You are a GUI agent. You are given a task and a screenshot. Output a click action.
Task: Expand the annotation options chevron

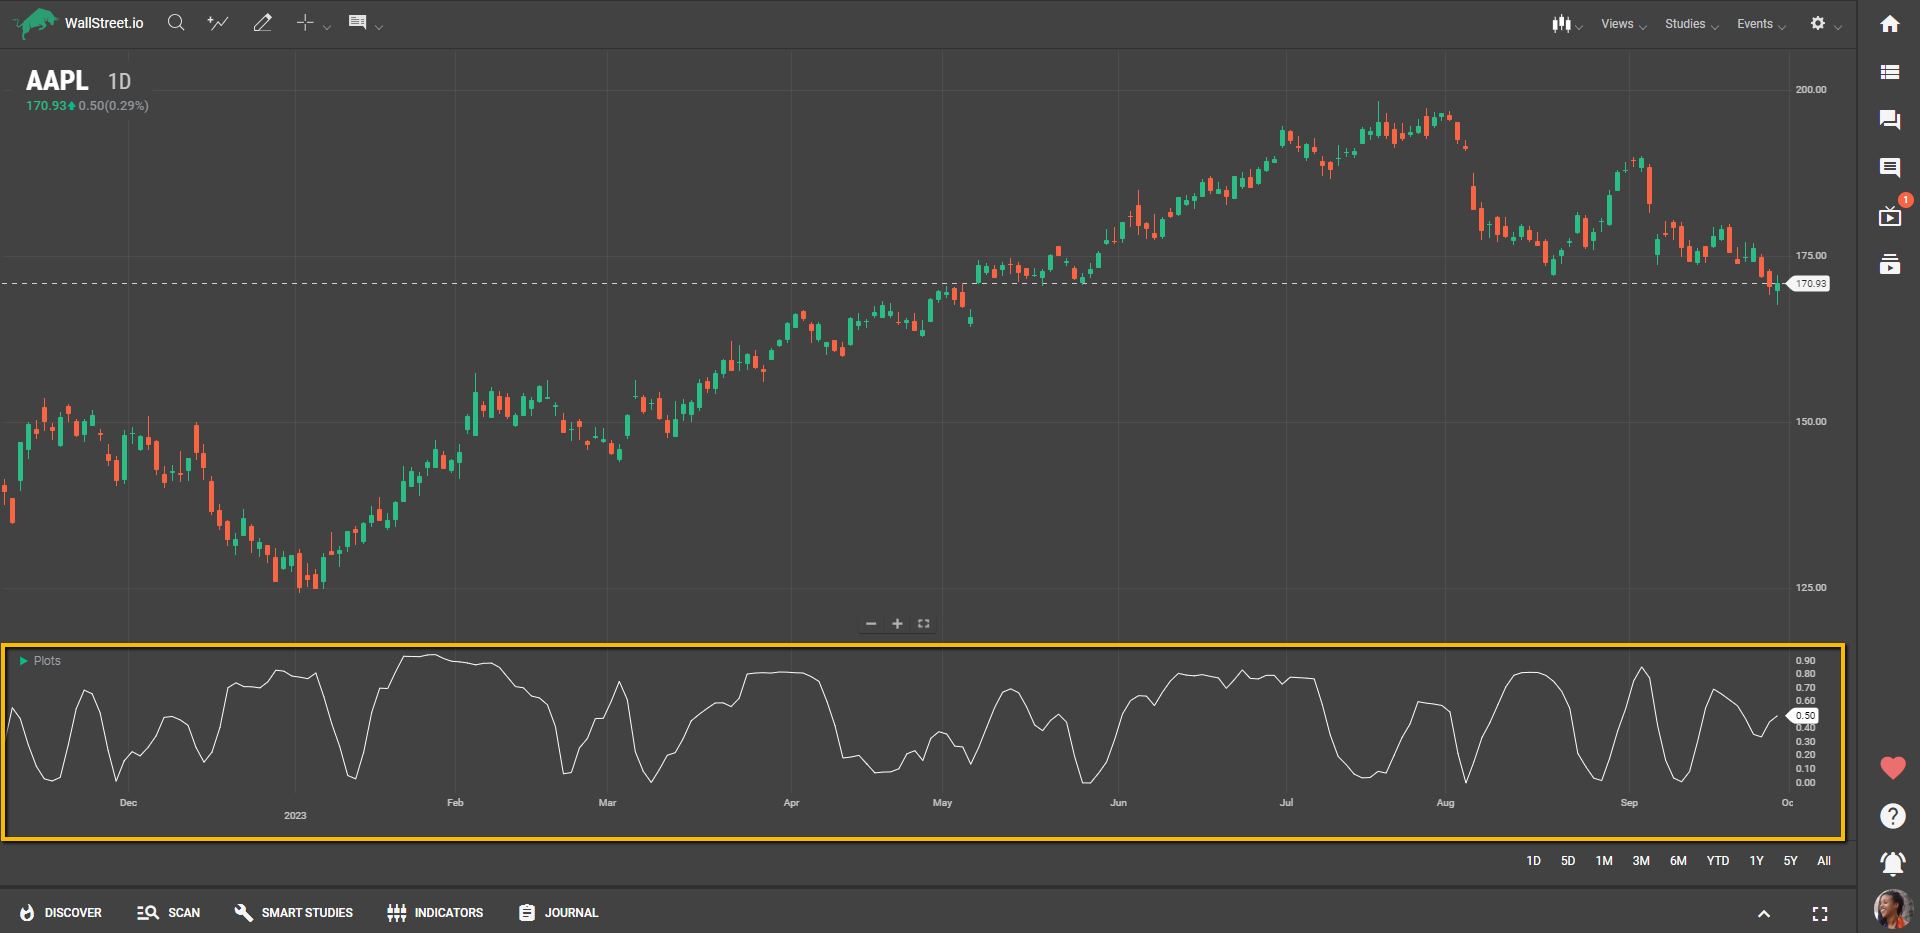(379, 27)
